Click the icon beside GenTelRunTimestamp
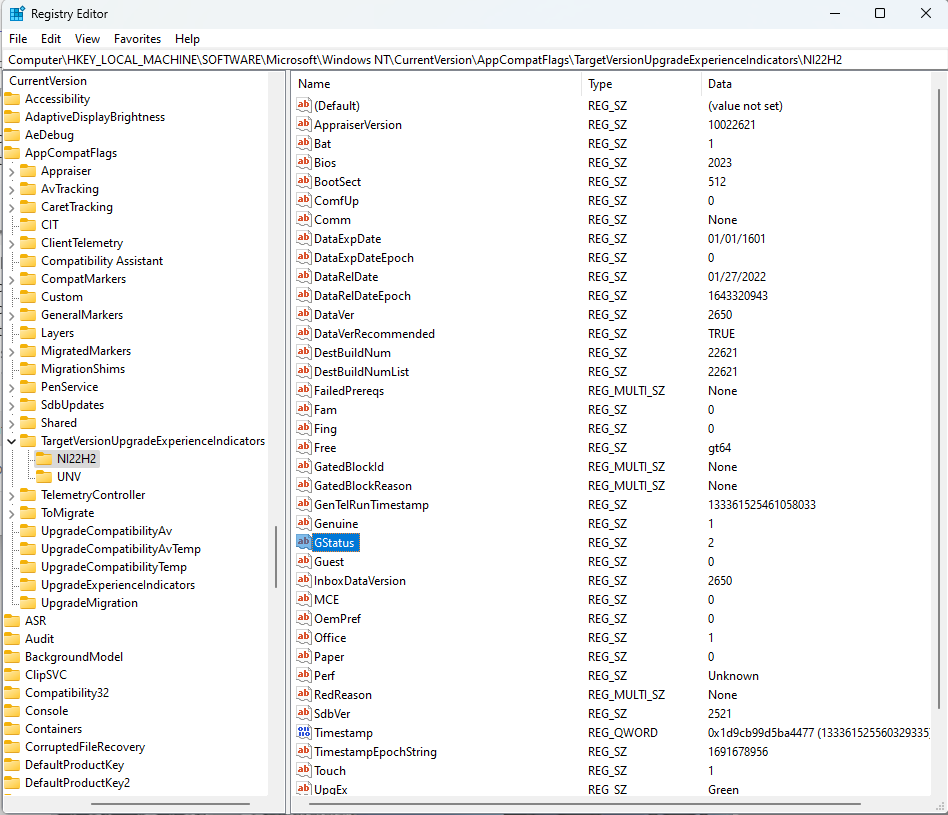Viewport: 948px width, 815px height. pos(304,504)
